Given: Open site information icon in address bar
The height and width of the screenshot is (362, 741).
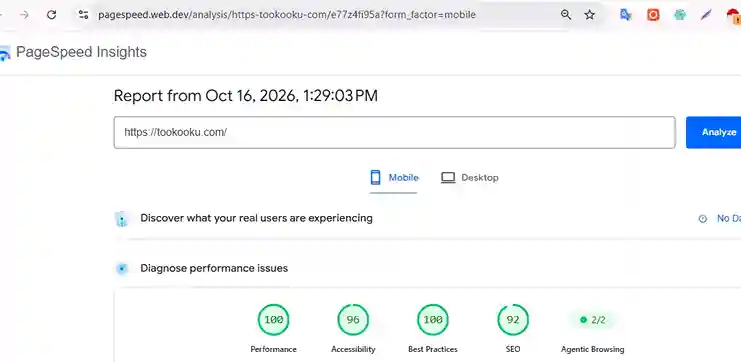Looking at the screenshot, I should (84, 15).
